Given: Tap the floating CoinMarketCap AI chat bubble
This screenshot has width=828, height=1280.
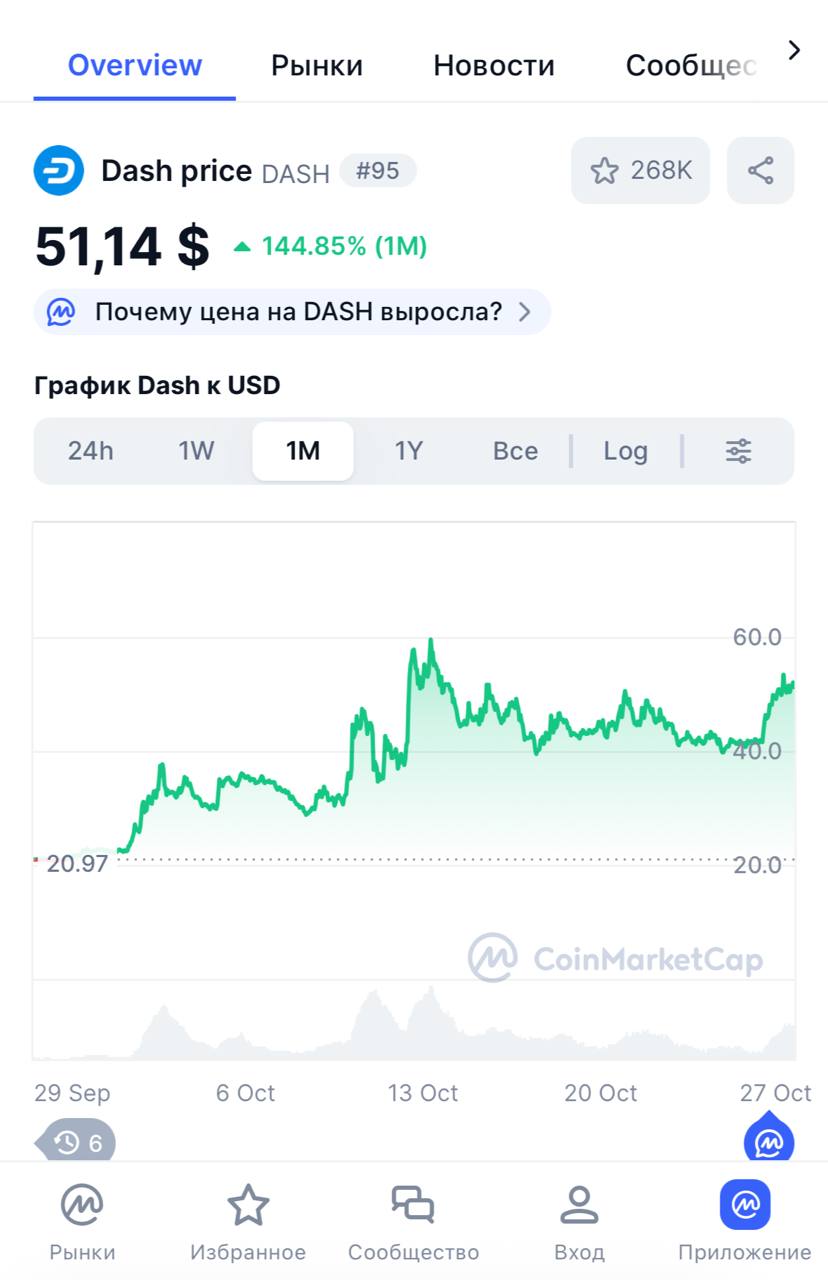Looking at the screenshot, I should (768, 1140).
